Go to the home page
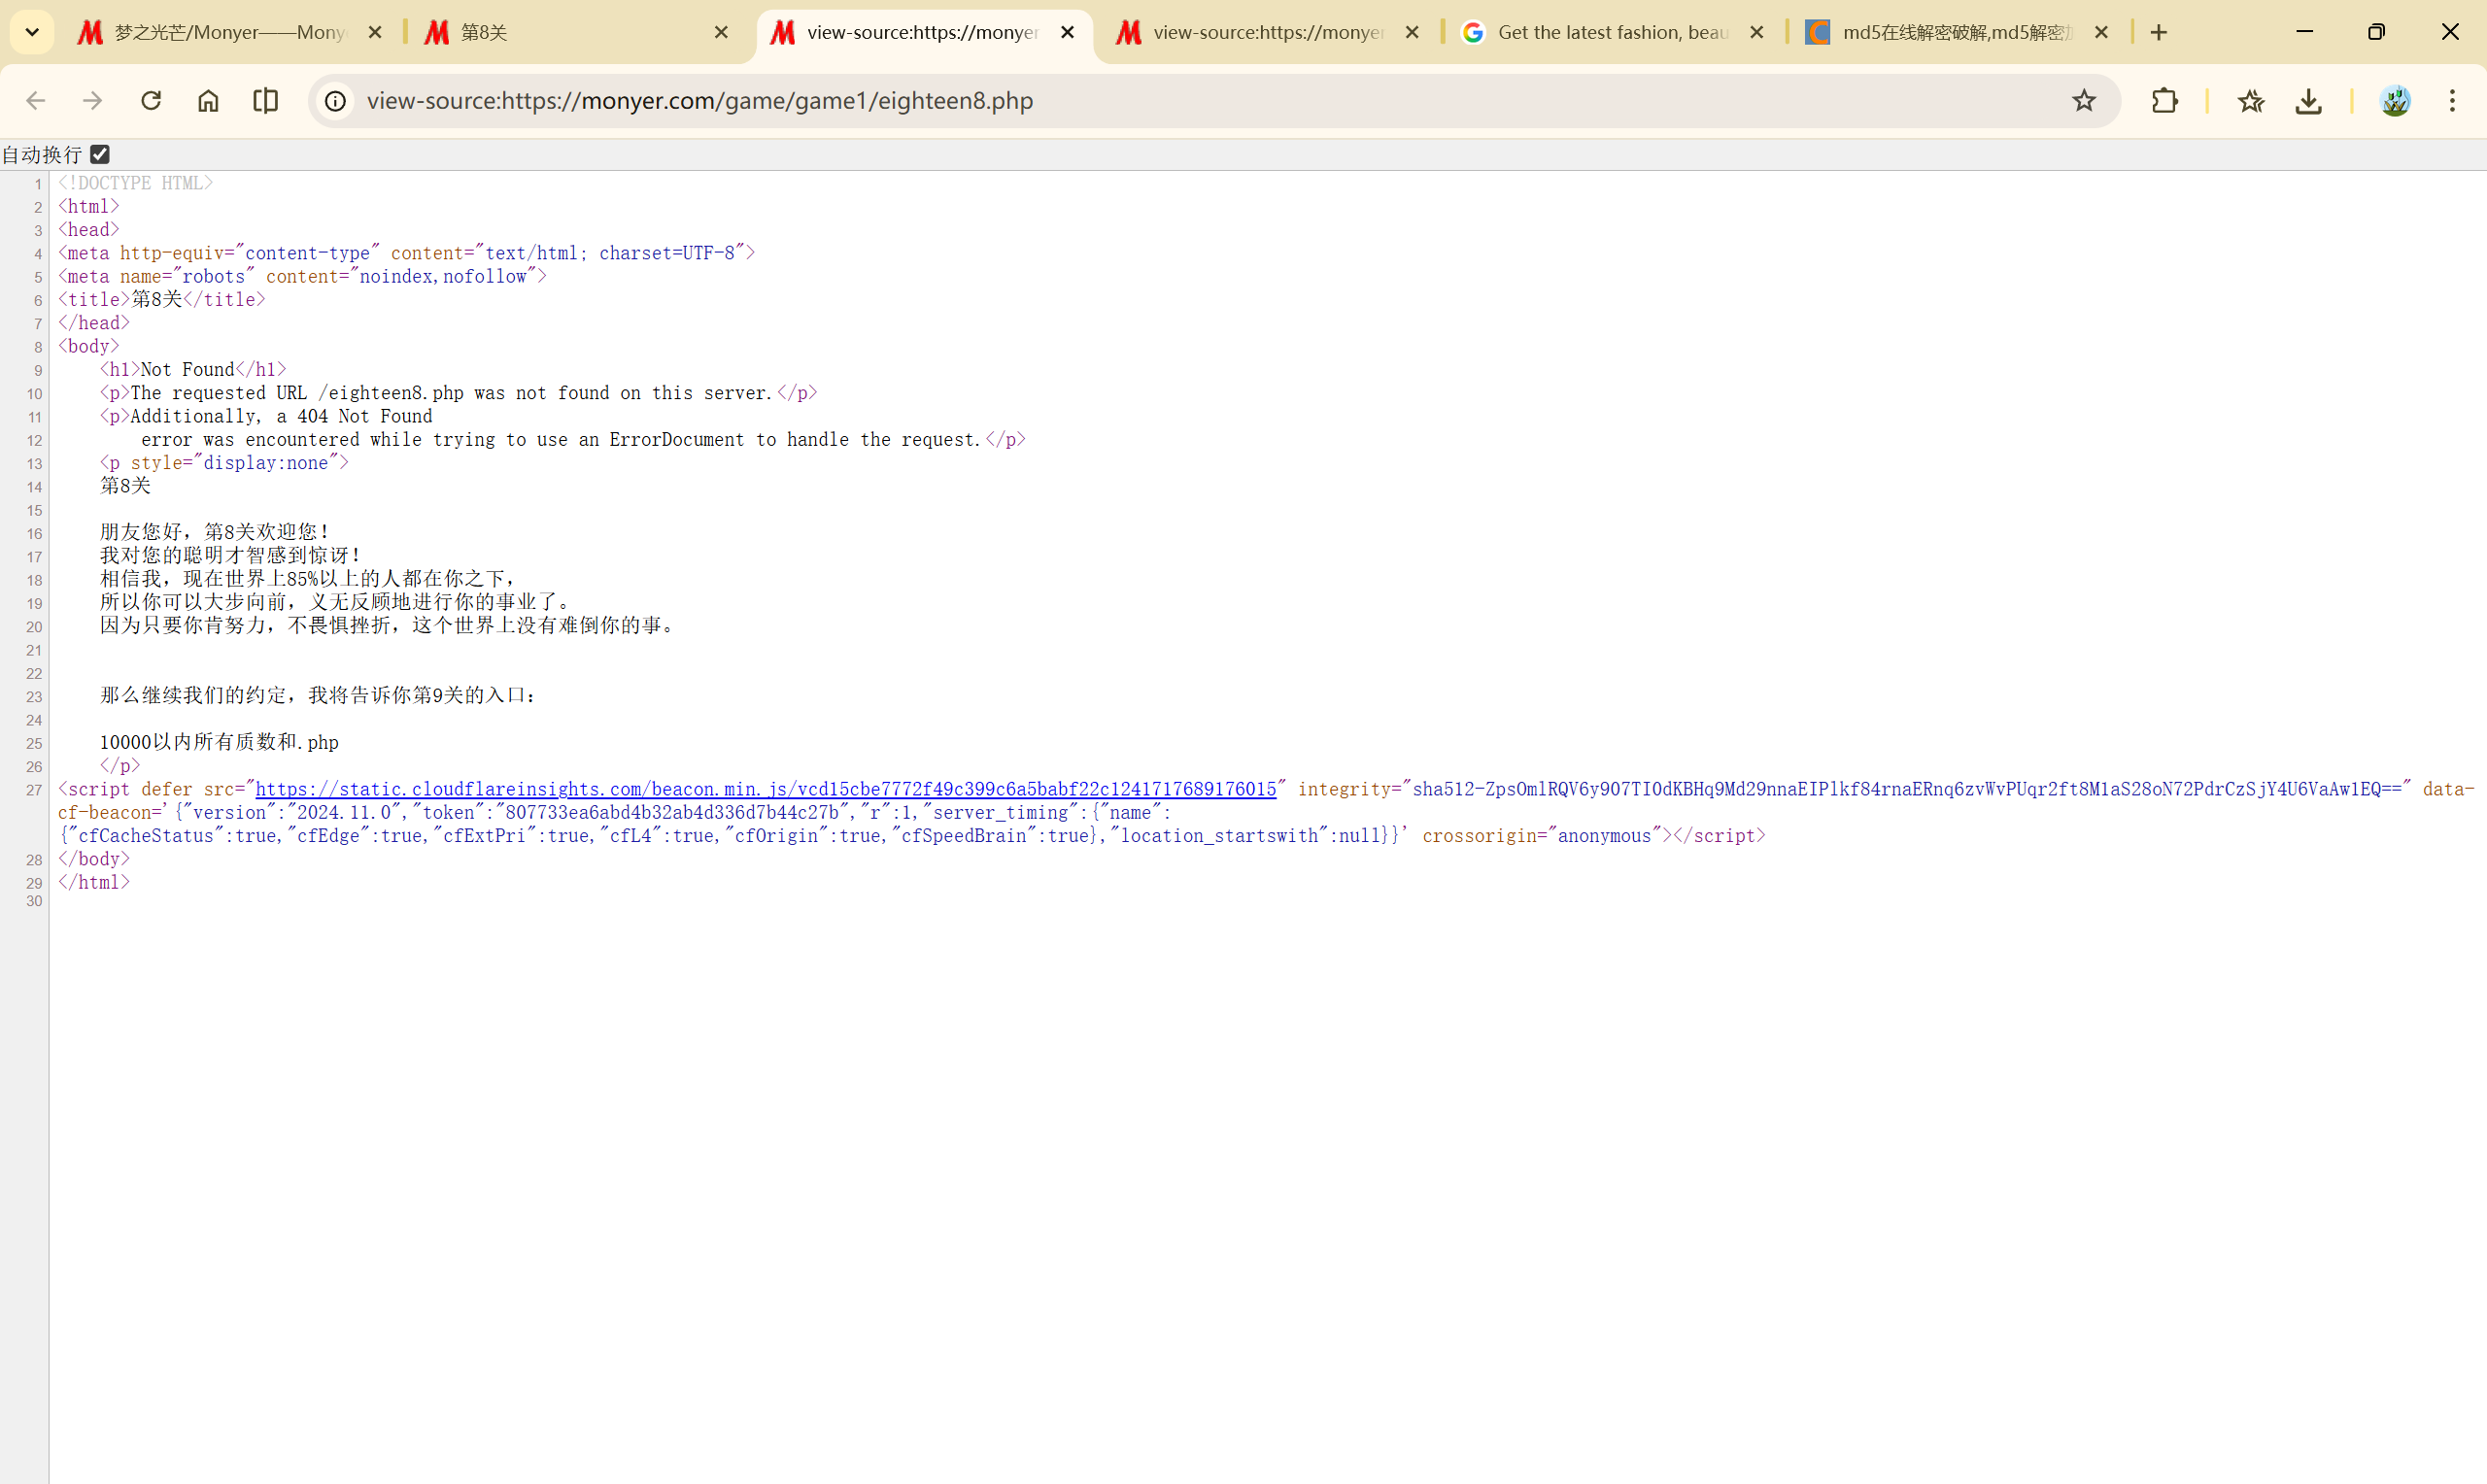Viewport: 2487px width, 1484px height. pos(208,101)
